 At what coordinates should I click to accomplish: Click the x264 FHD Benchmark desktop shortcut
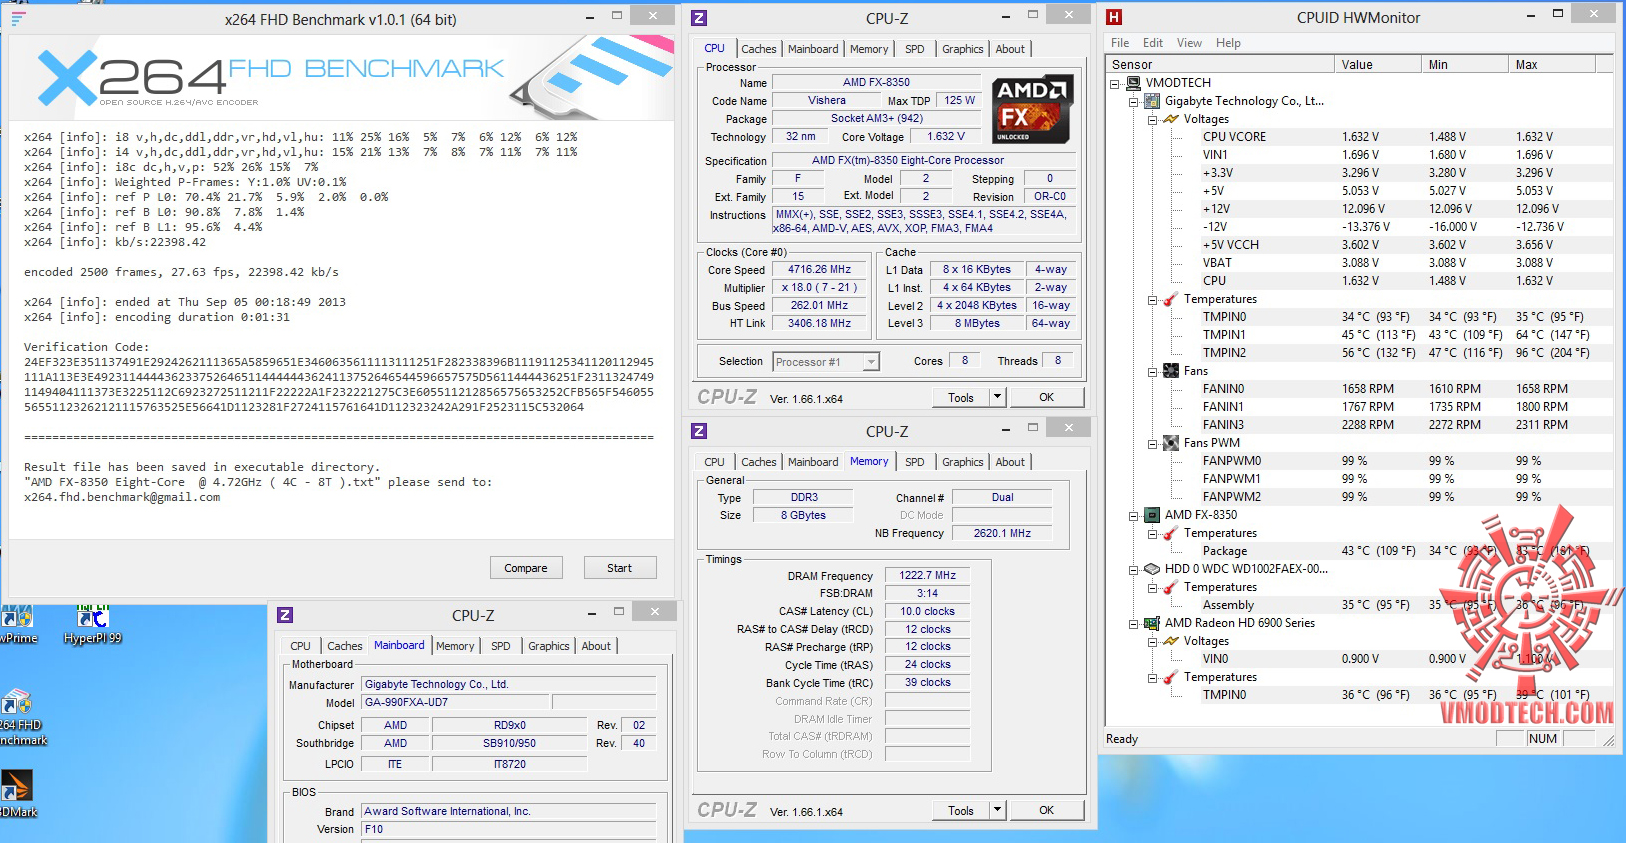(20, 718)
